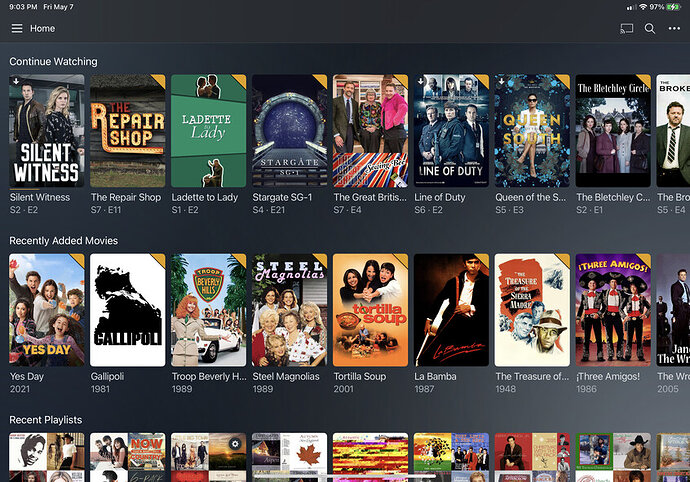Open Treasure of the Sierra Madre poster
690x482 pixels.
click(532, 310)
